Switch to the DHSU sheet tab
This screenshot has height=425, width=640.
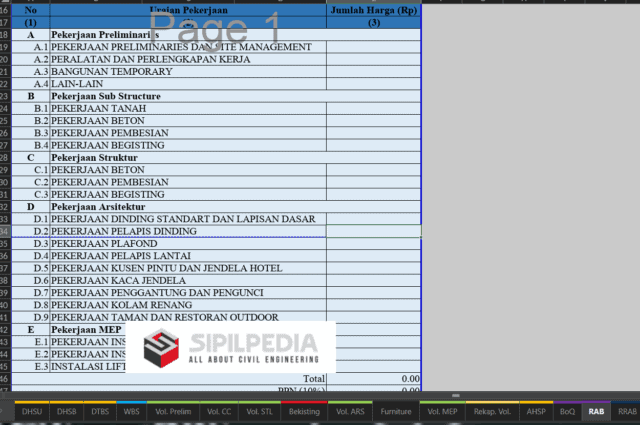click(32, 411)
